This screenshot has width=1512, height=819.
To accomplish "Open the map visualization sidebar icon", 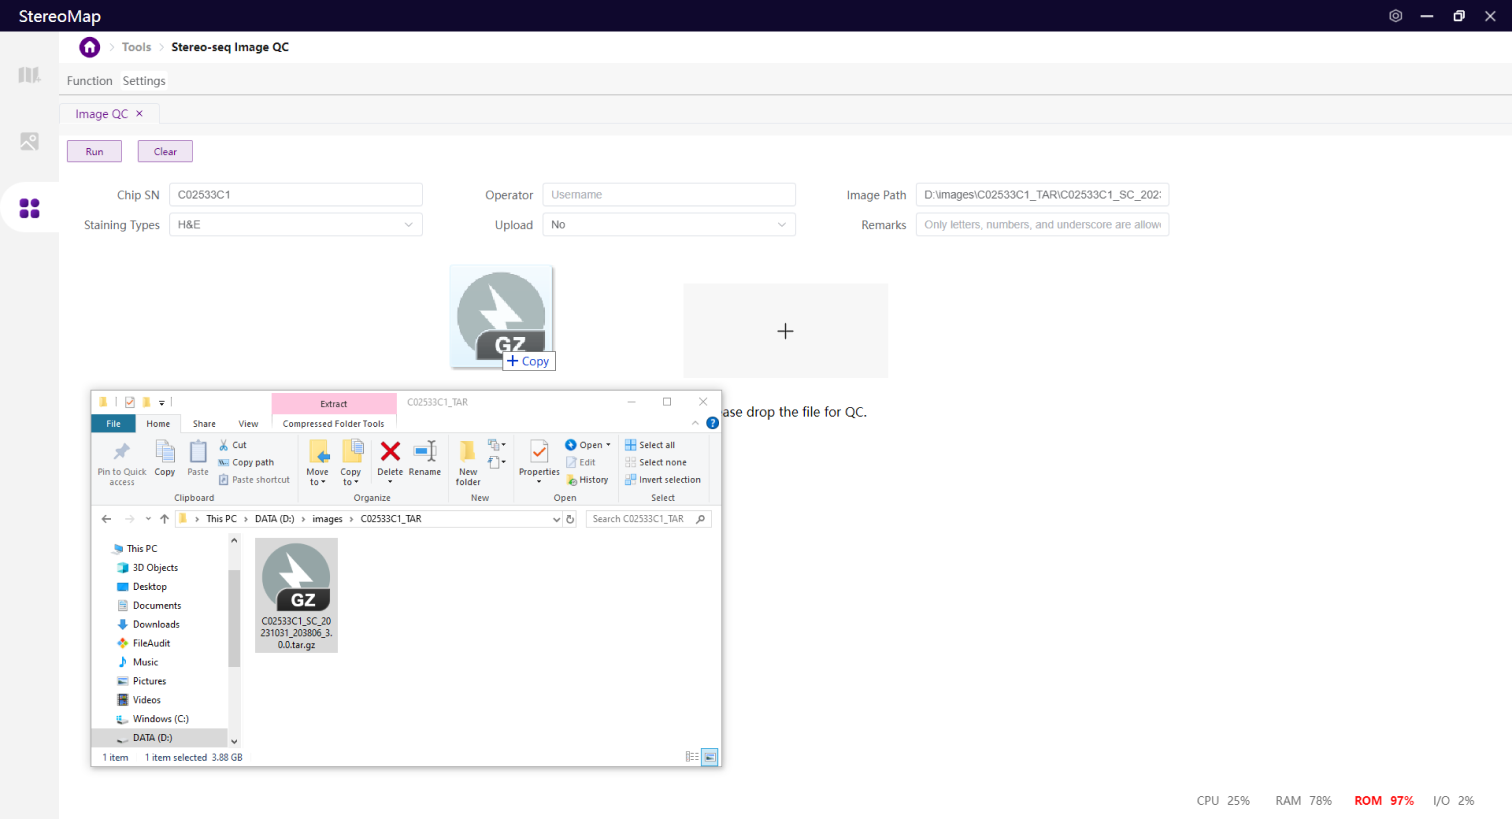I will click(x=29, y=75).
